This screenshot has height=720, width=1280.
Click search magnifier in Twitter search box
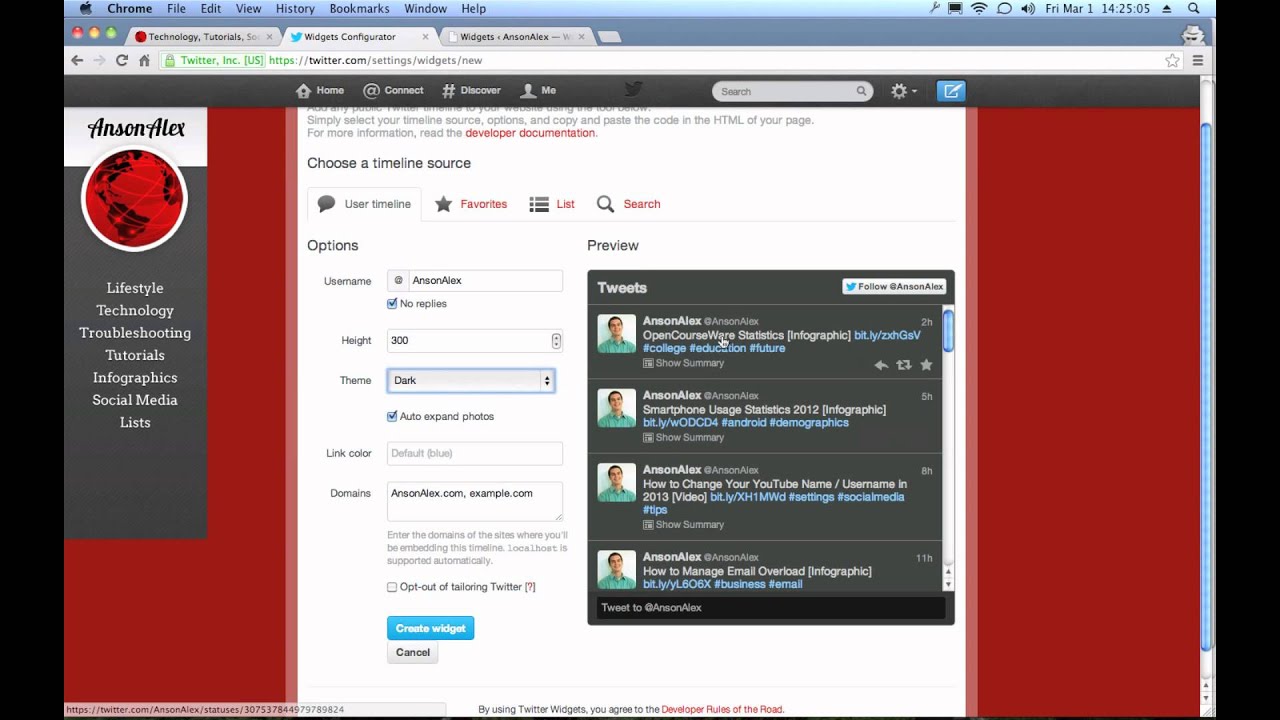tap(861, 91)
